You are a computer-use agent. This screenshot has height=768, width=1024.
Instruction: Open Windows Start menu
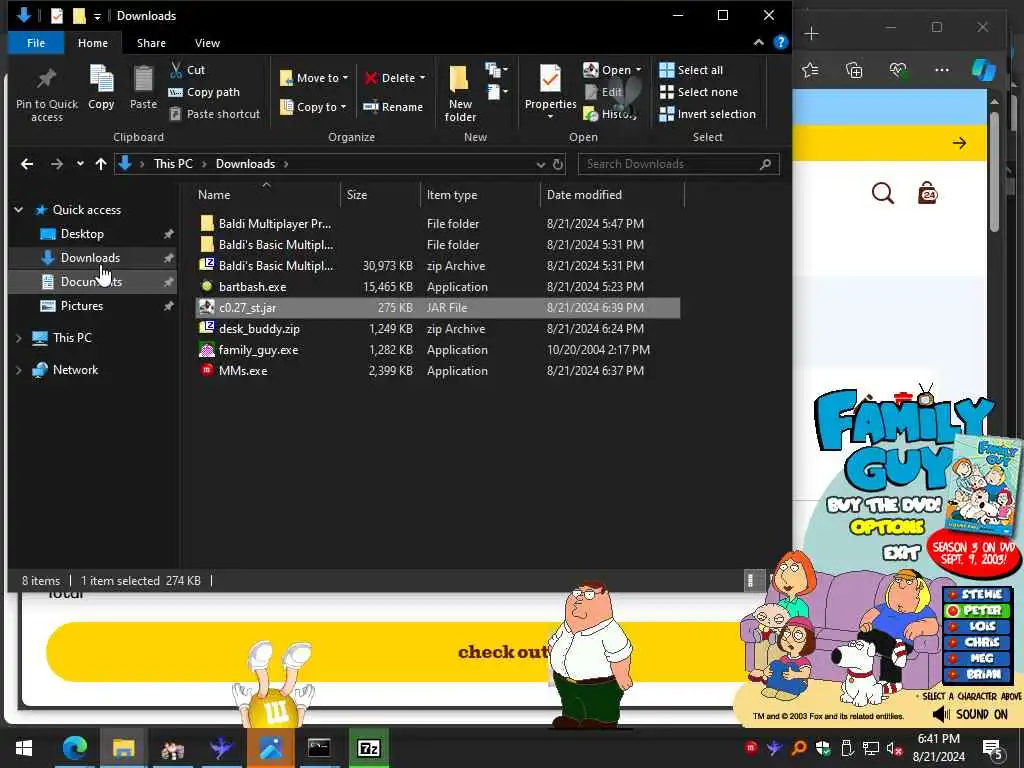pos(24,748)
